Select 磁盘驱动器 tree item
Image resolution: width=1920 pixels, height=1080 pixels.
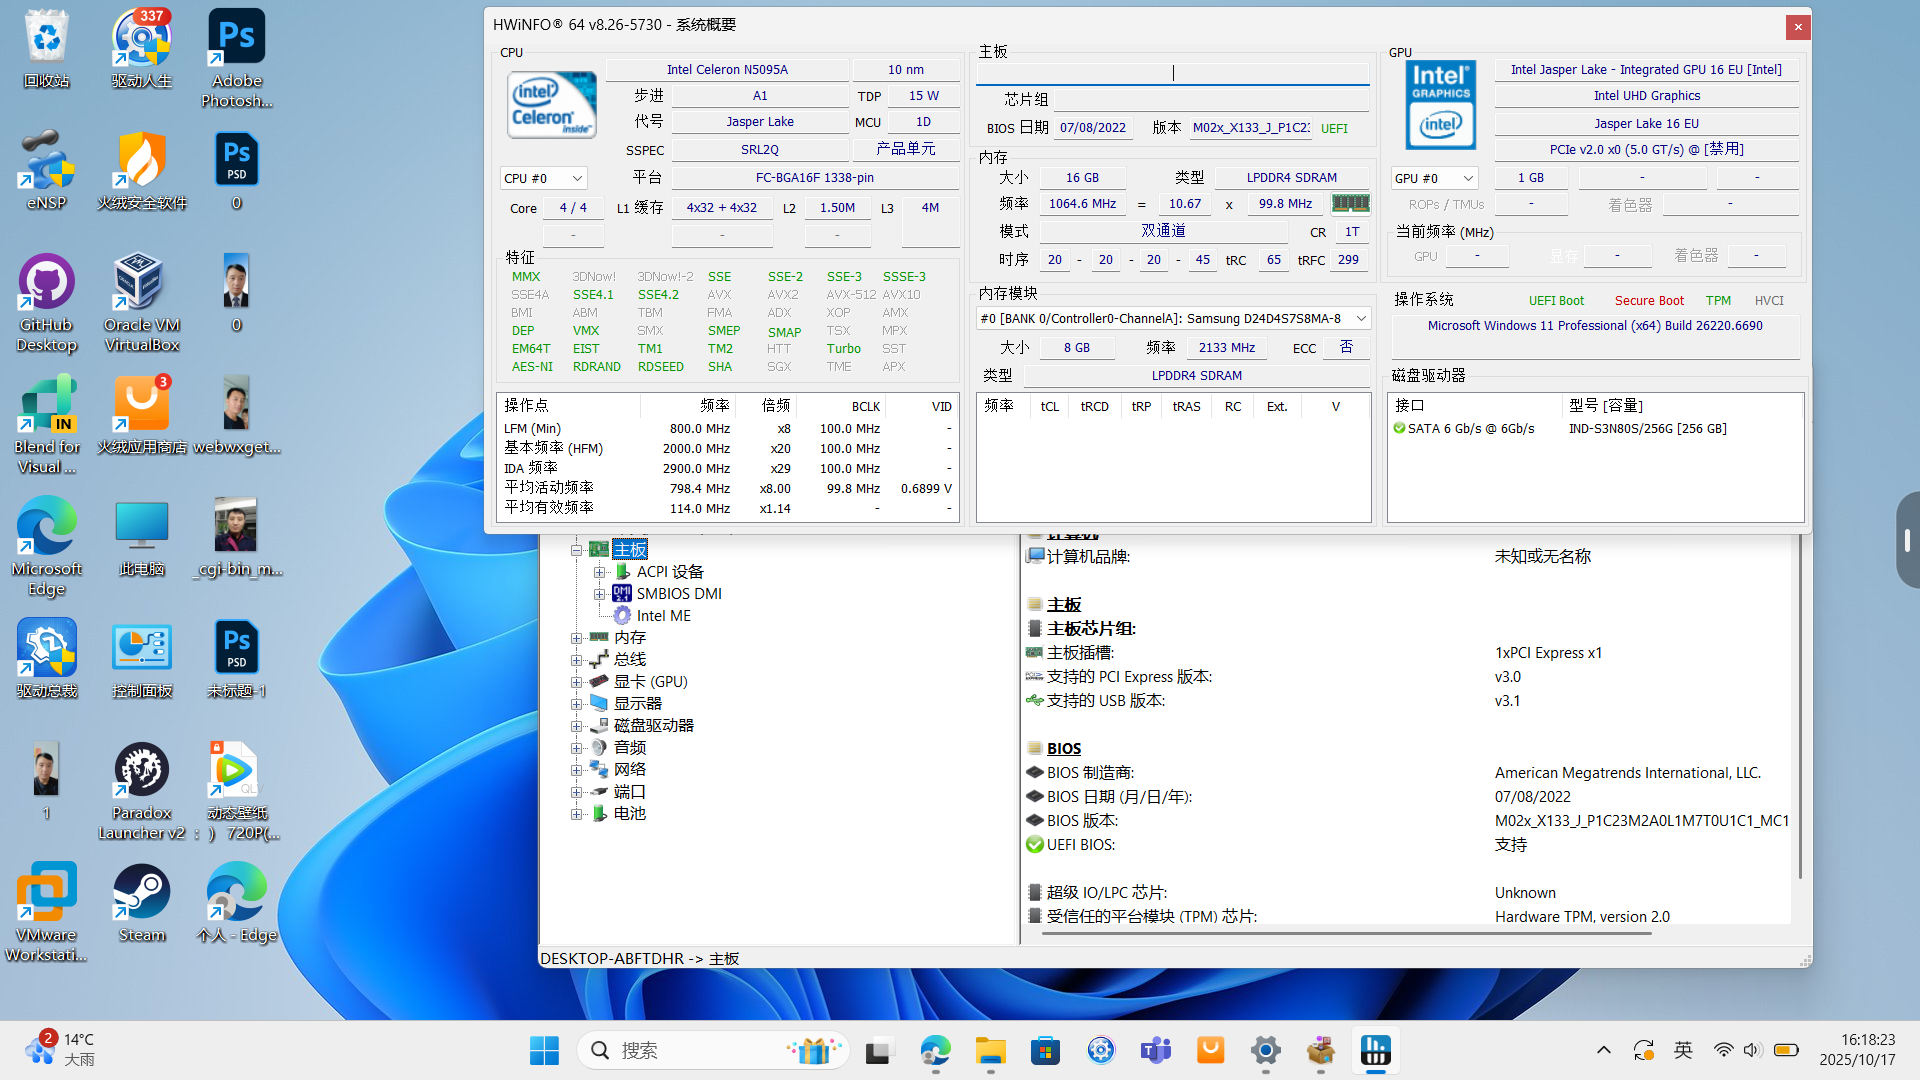pos(653,726)
